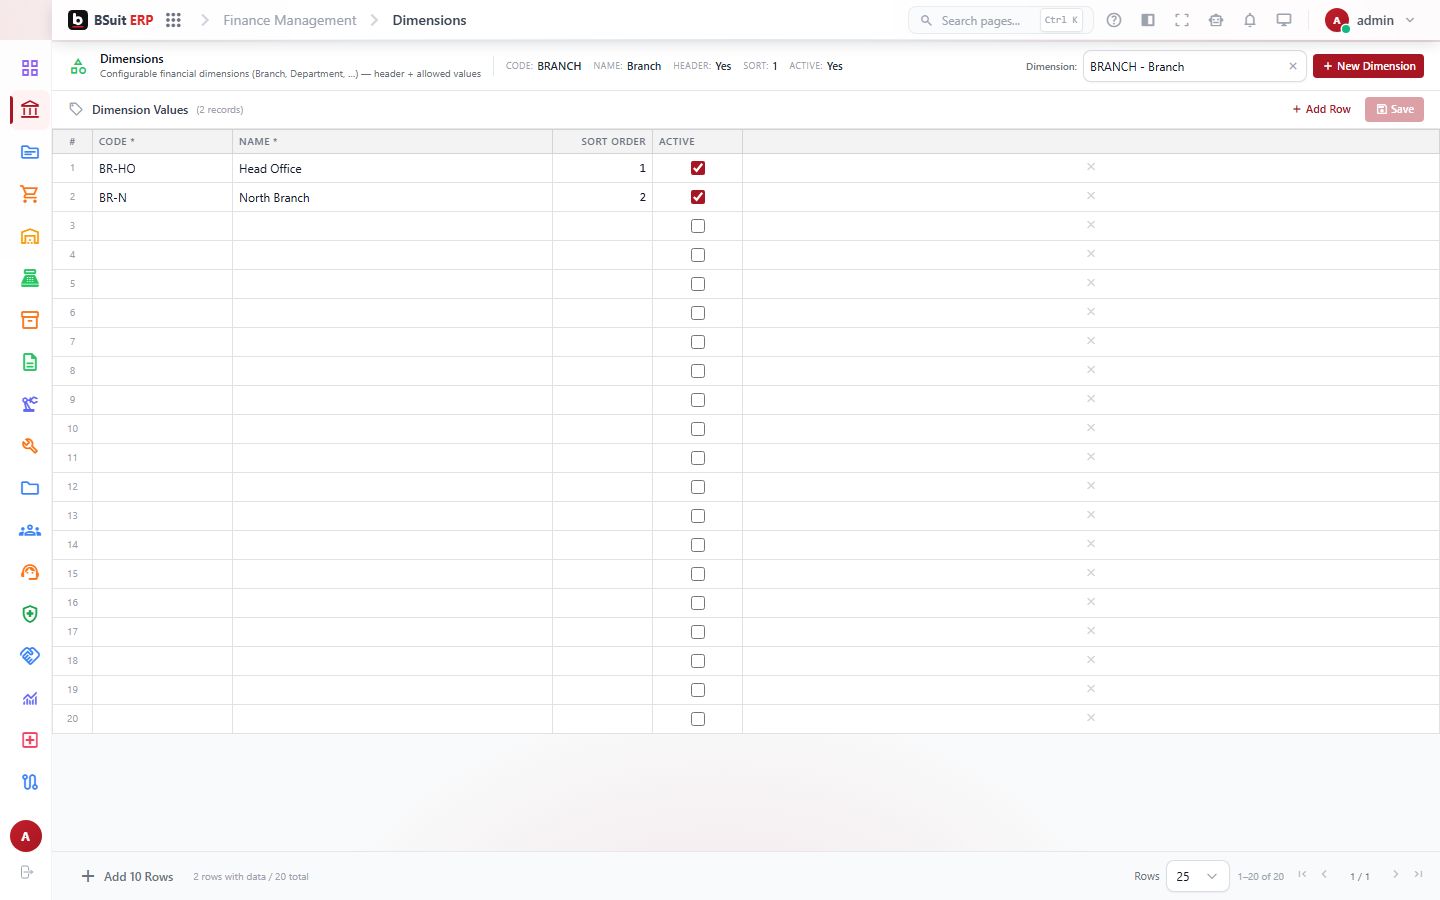Check the Active box in row 3
This screenshot has width=1440, height=900.
click(x=698, y=226)
